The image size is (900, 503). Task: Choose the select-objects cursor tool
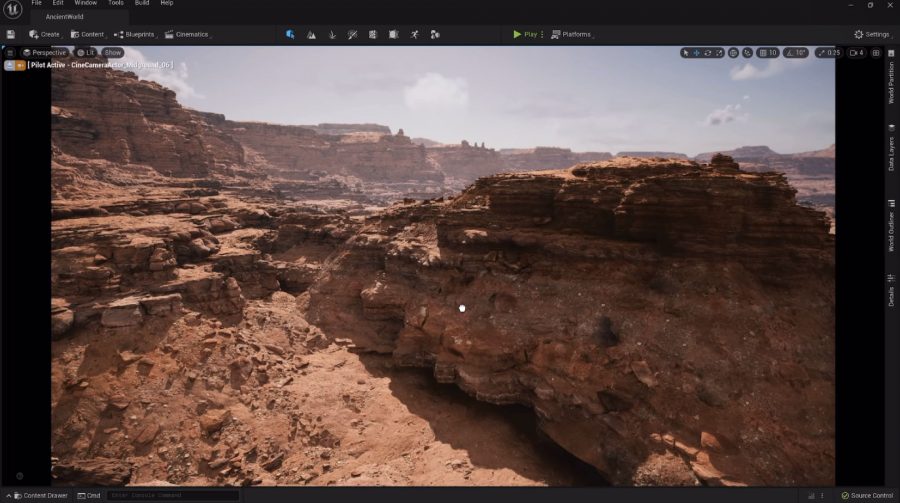tap(685, 53)
